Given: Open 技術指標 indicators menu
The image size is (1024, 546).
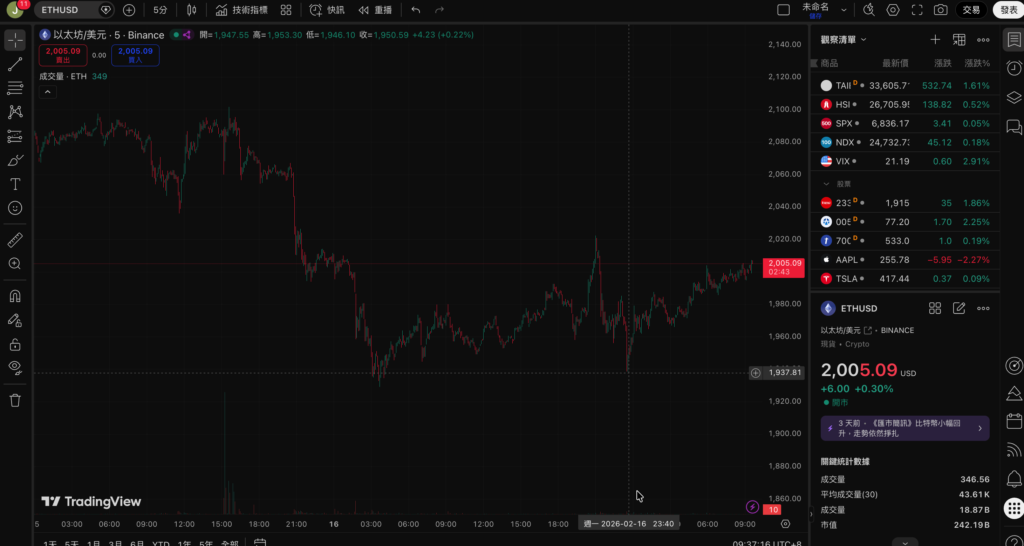Looking at the screenshot, I should tap(241, 10).
